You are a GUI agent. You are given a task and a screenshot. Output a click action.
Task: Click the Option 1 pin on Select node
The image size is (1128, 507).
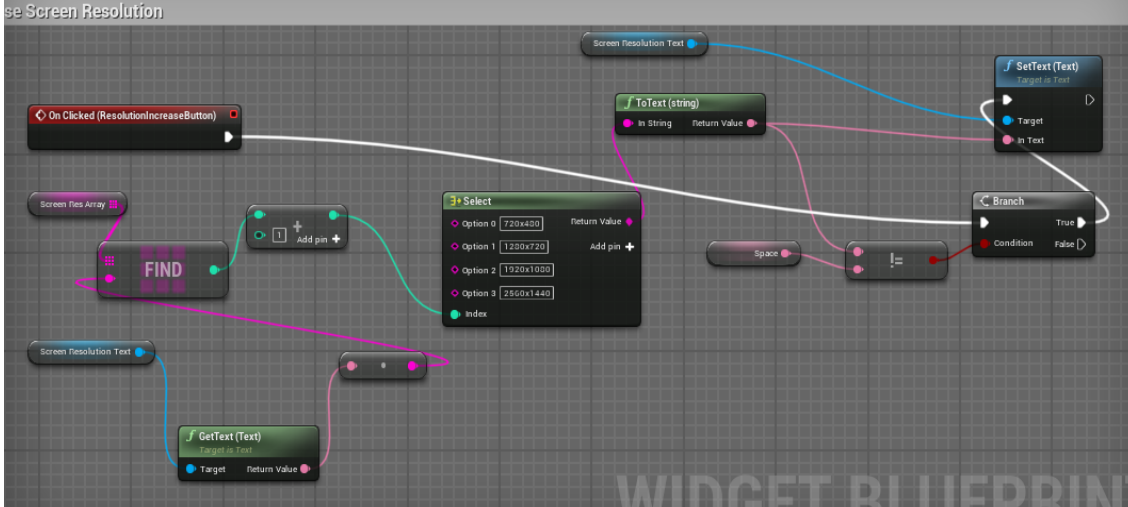coord(454,247)
